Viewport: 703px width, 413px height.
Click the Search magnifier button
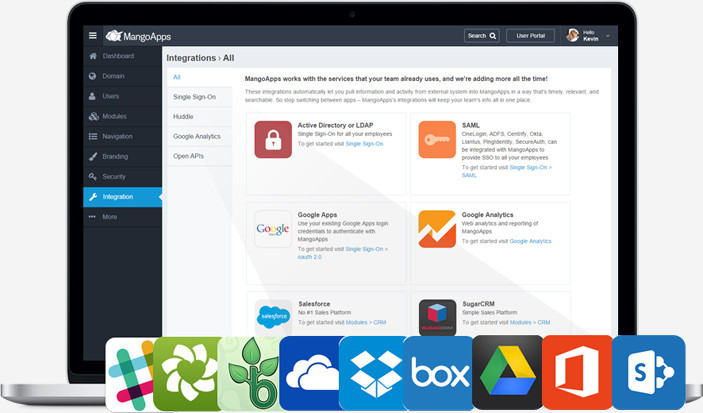[482, 36]
